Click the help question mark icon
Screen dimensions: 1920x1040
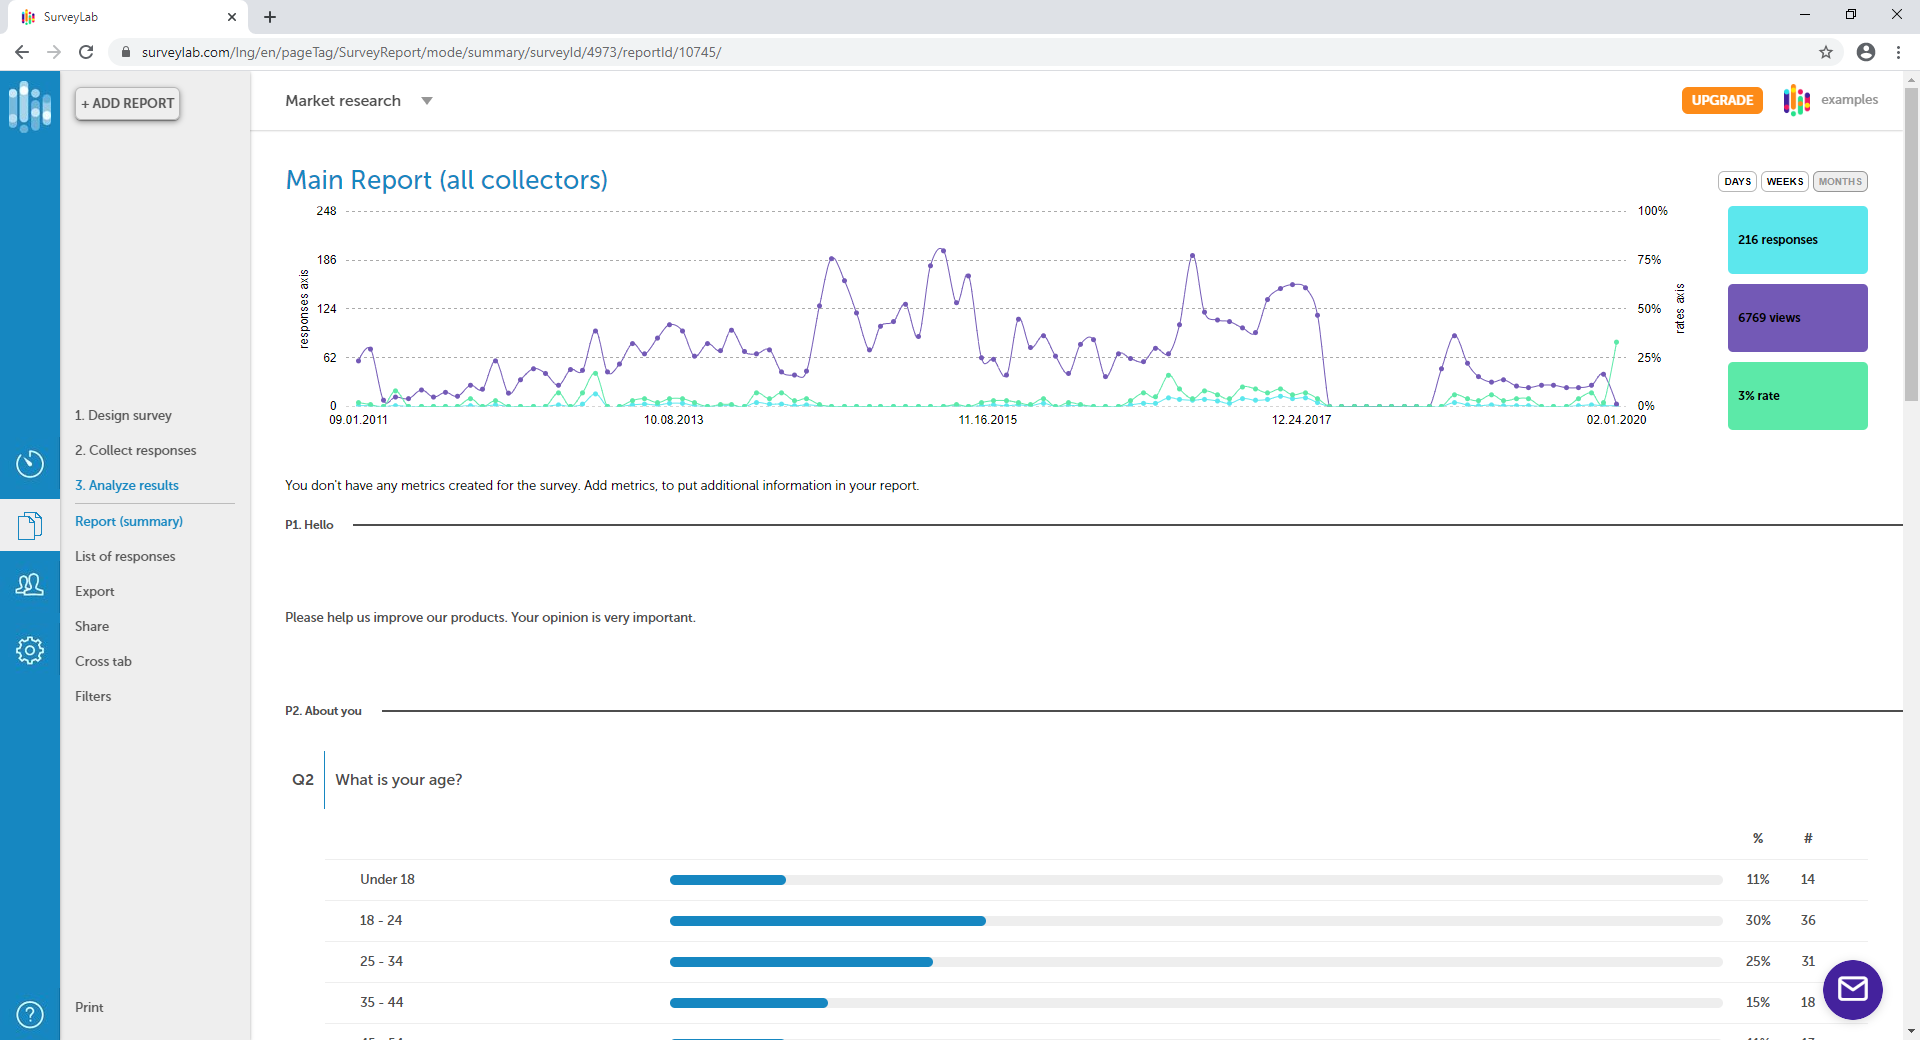point(30,1014)
